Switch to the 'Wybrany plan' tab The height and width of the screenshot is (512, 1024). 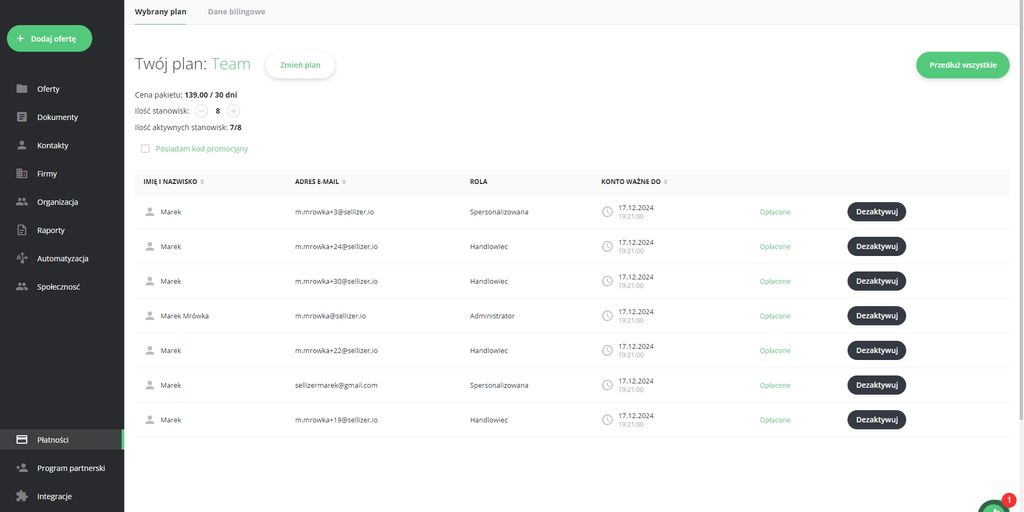click(161, 12)
